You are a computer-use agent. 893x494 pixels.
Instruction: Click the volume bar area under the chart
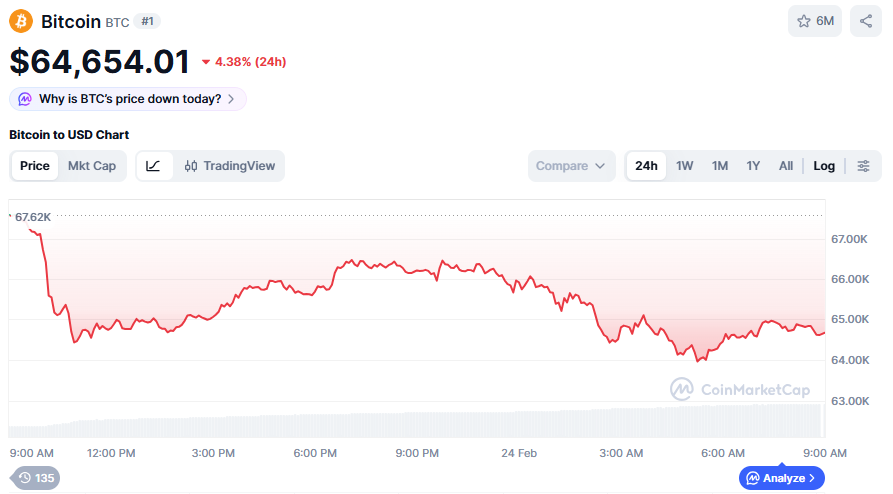point(415,424)
